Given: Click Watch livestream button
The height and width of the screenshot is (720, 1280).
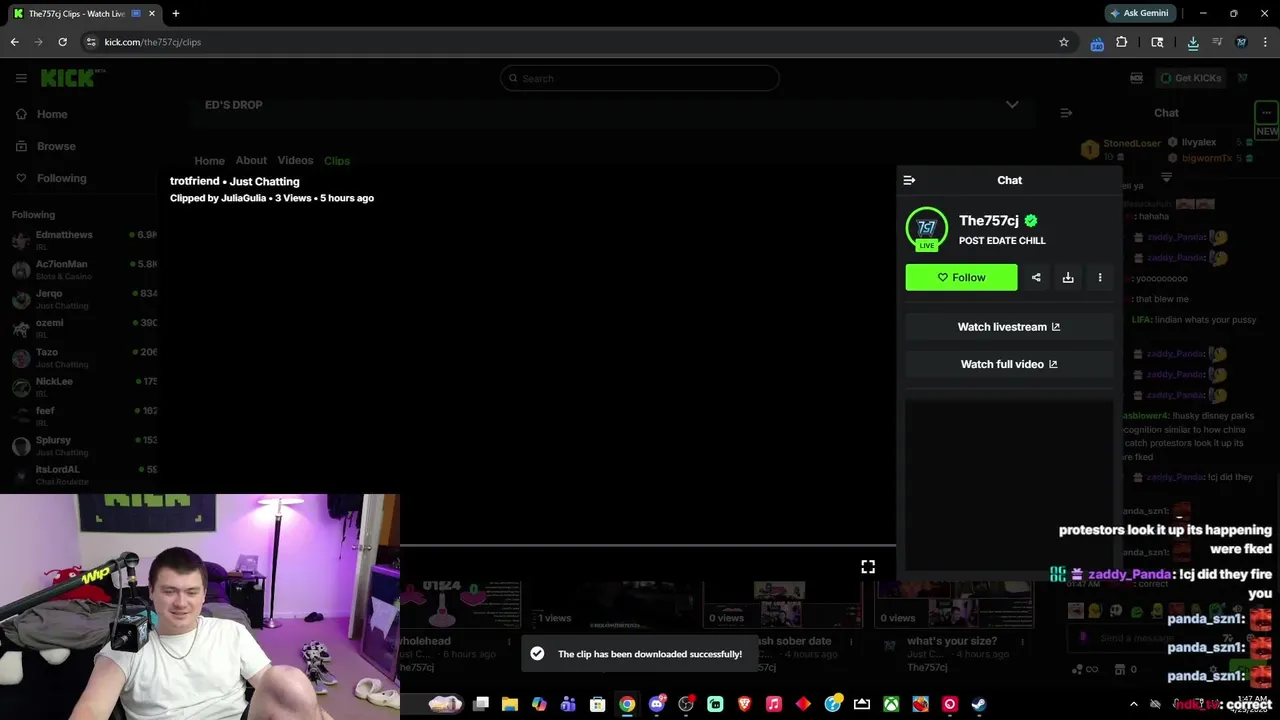Looking at the screenshot, I should pyautogui.click(x=1009, y=327).
